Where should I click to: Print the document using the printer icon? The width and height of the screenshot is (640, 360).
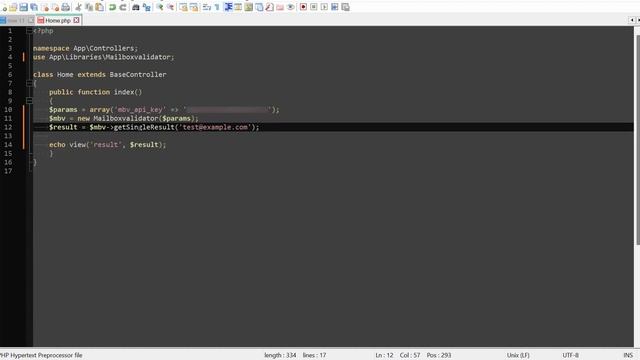(65, 7)
